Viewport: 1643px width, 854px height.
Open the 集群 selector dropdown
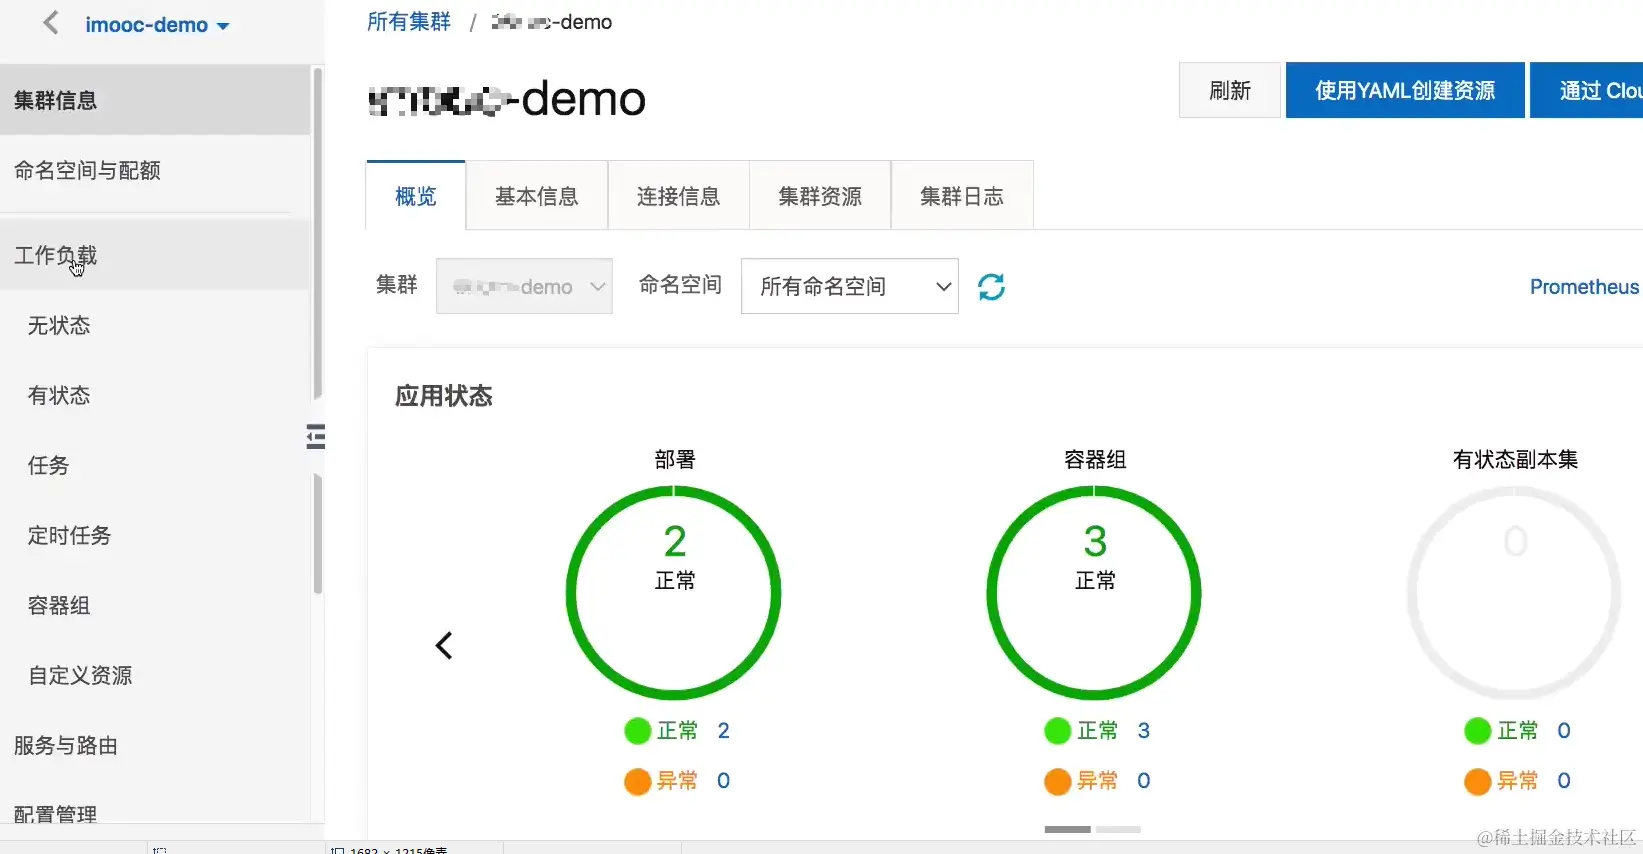click(x=524, y=286)
